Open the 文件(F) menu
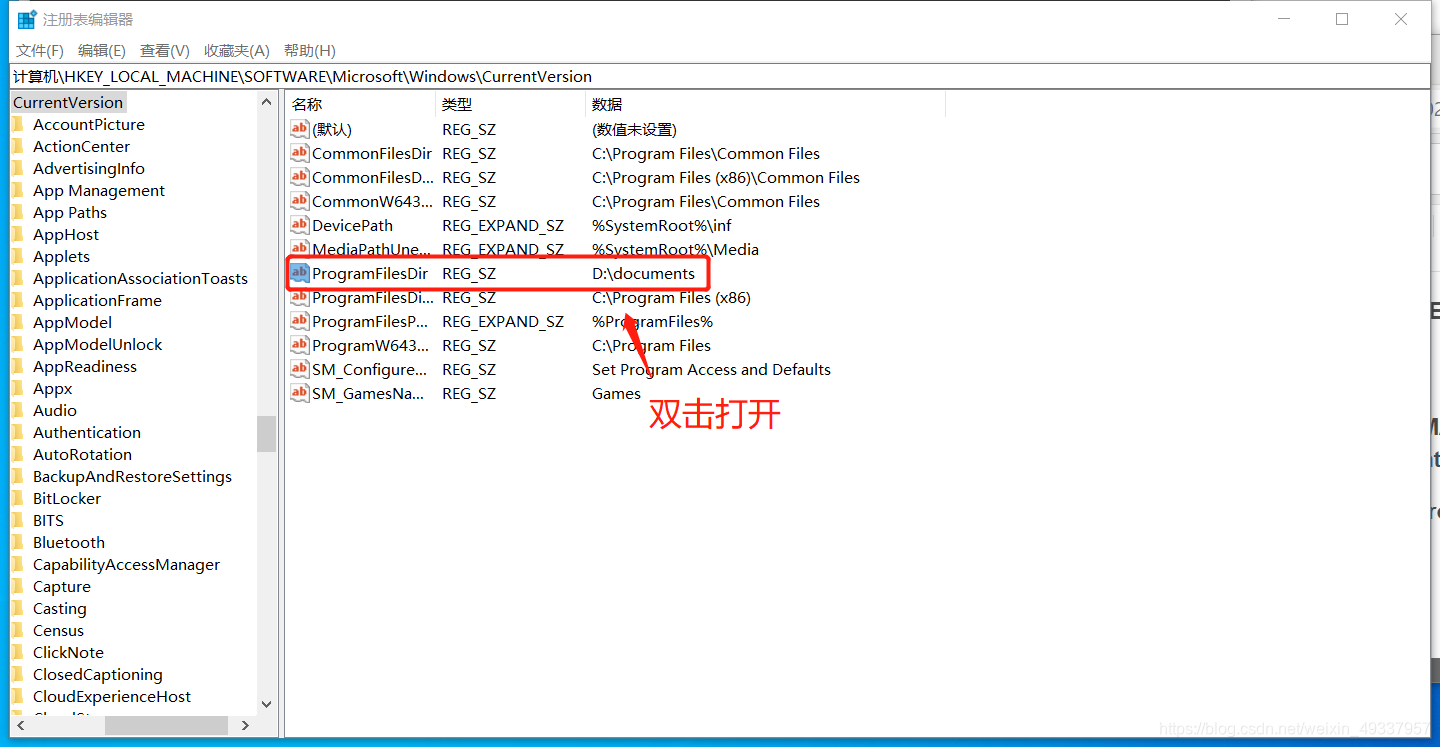 click(x=40, y=51)
